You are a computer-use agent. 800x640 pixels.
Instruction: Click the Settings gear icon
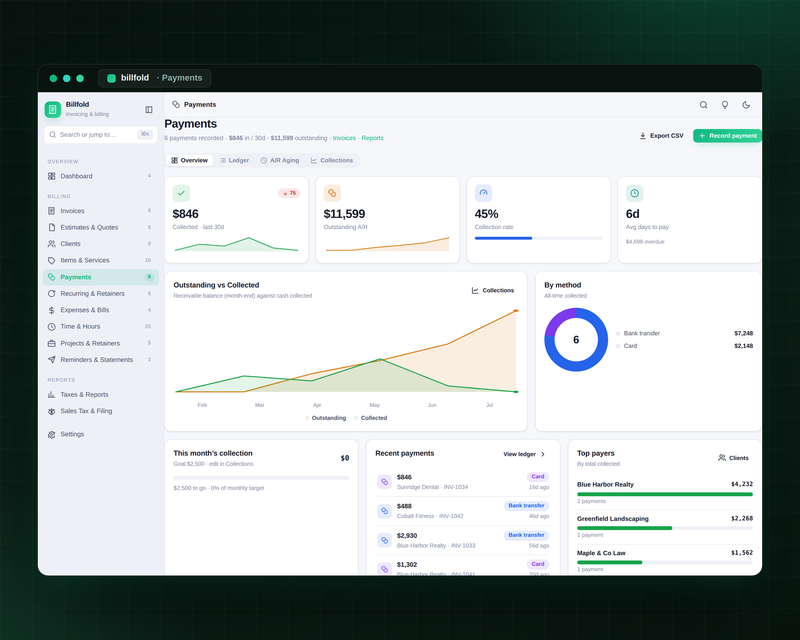pos(52,434)
